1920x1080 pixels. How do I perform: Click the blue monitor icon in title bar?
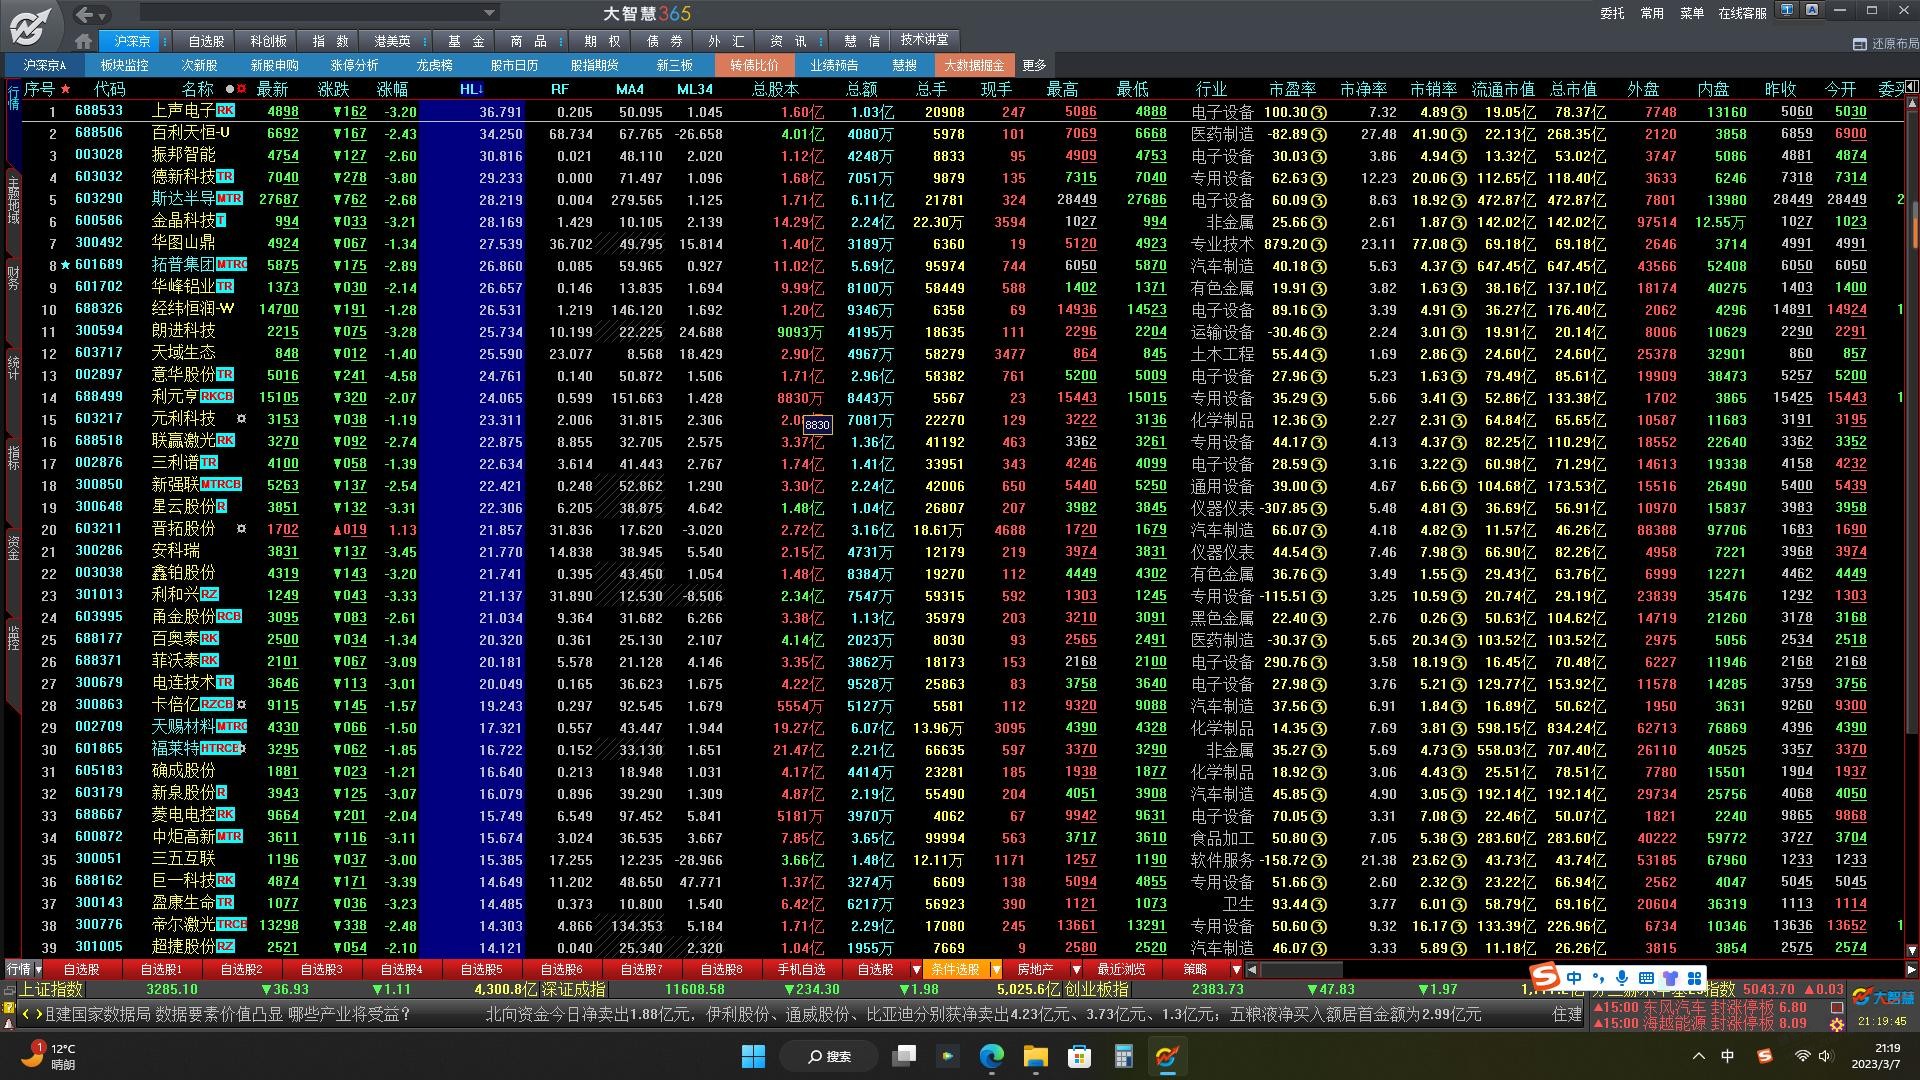click(1787, 10)
